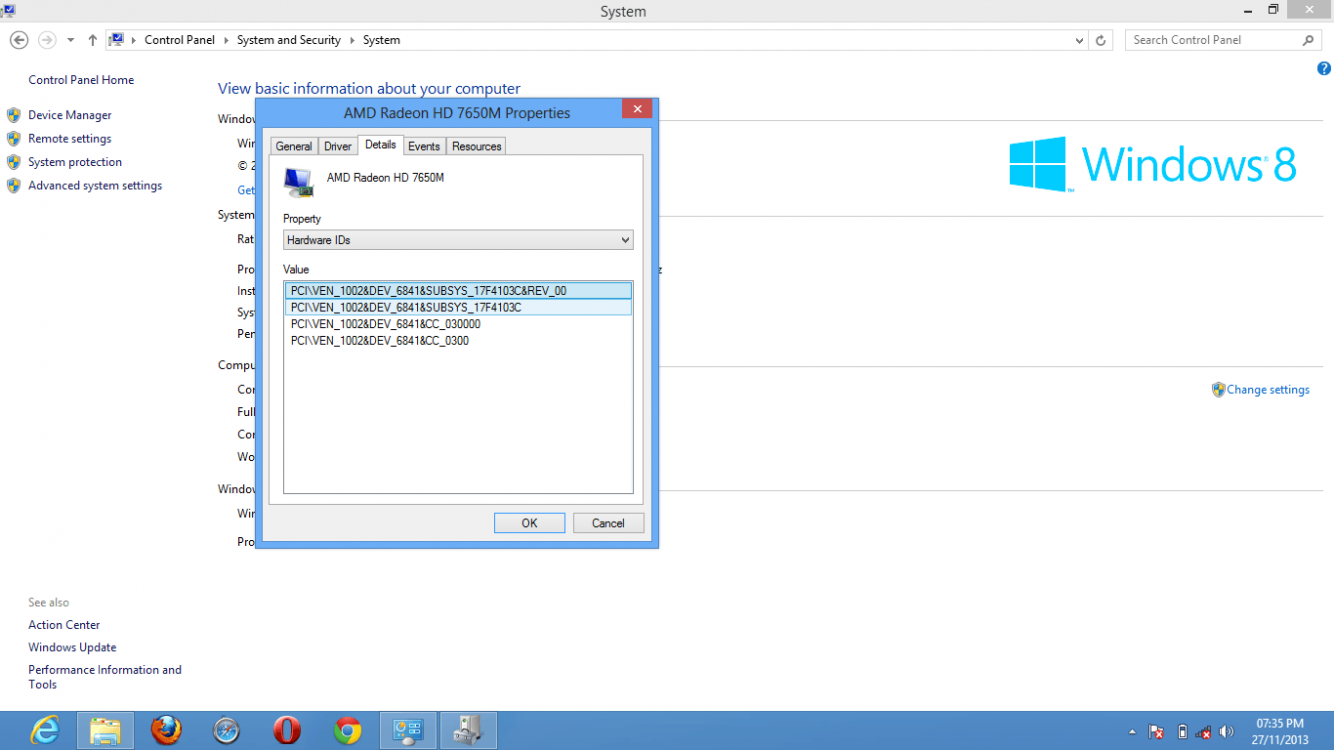Viewport: 1334px width, 750px height.
Task: Launch Firefox from the taskbar
Action: pos(166,731)
